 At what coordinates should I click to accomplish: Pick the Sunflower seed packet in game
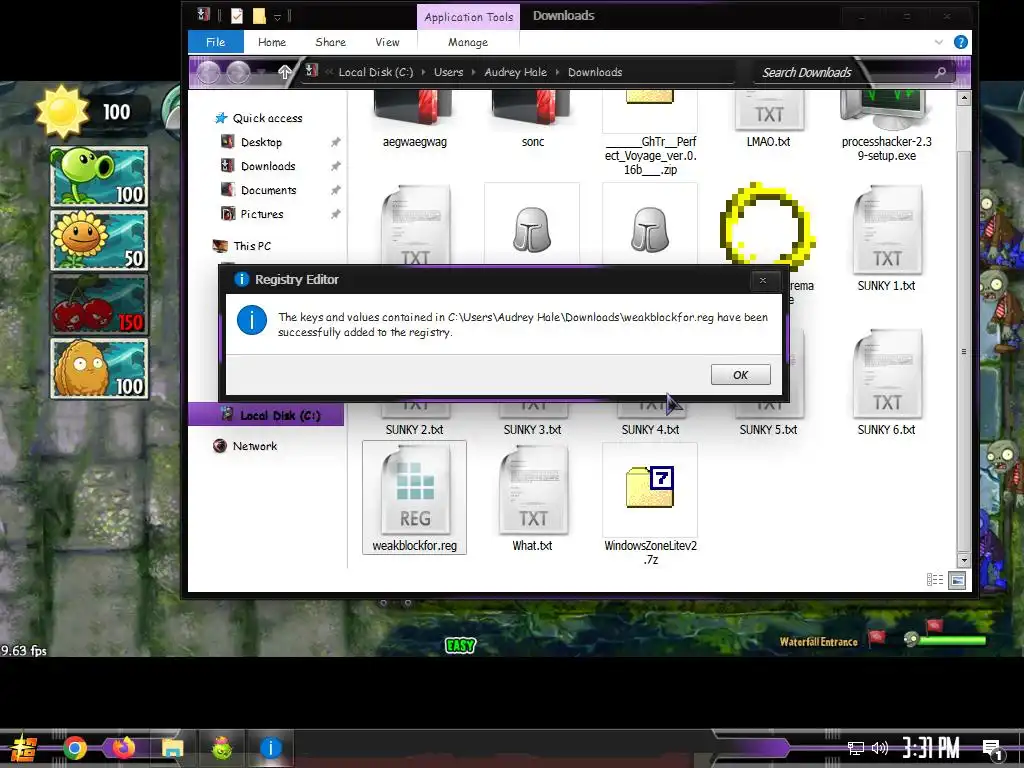[x=99, y=240]
